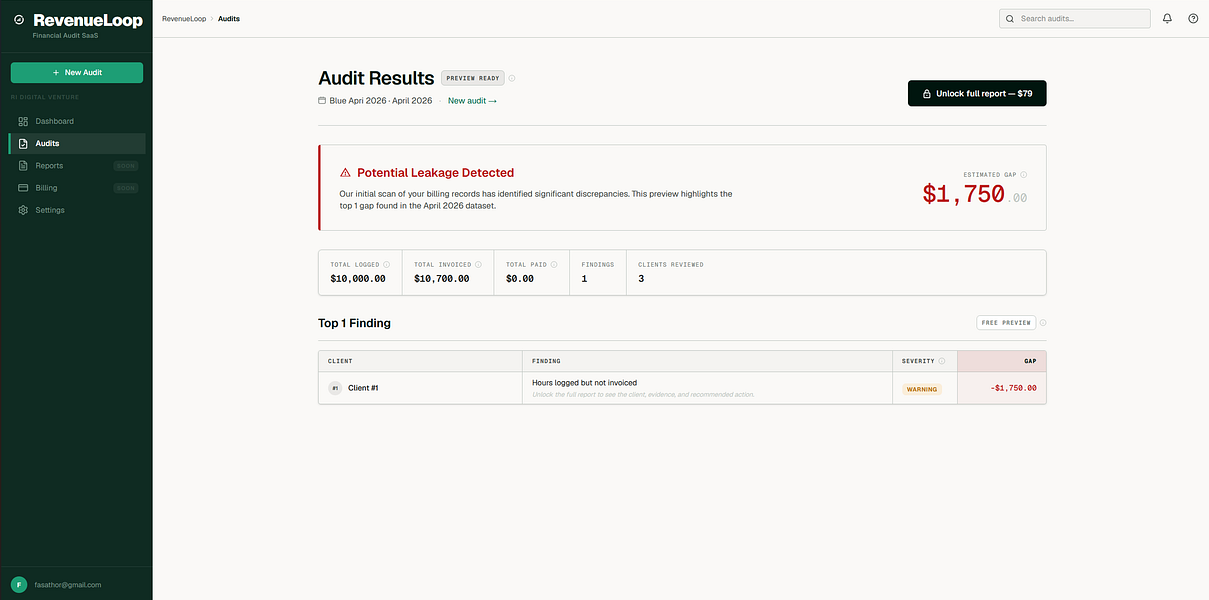Click the $0.00 total paid value
1209x600 pixels.
click(x=520, y=279)
